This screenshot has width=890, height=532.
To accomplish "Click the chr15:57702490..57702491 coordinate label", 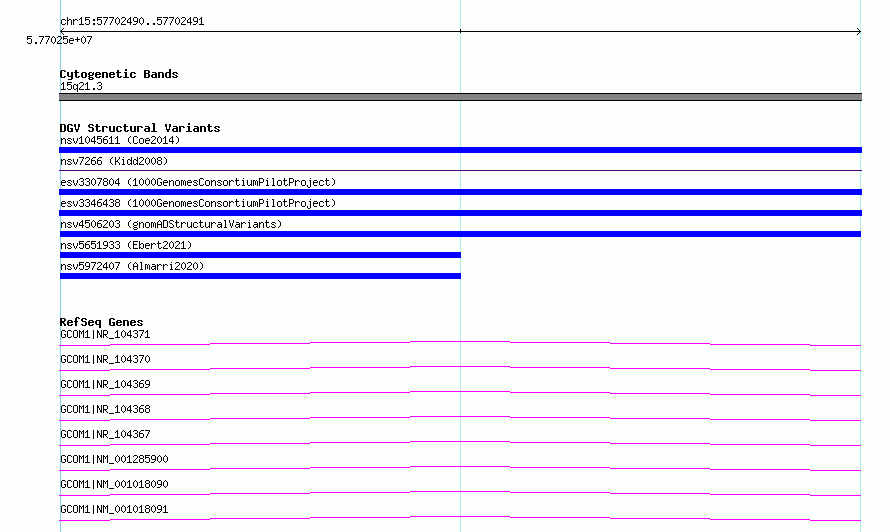I will point(132,21).
